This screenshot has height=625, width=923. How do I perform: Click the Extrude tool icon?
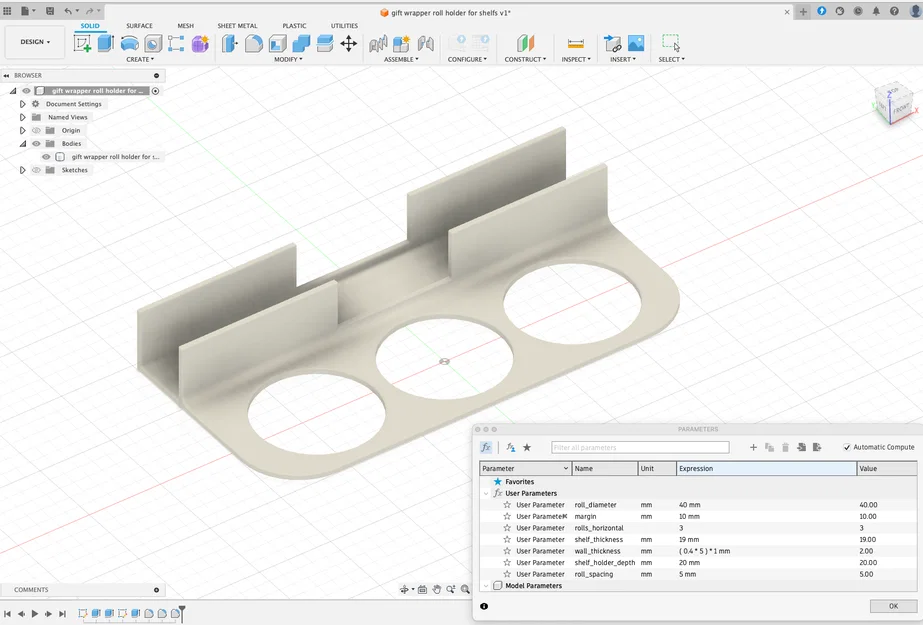[106, 43]
